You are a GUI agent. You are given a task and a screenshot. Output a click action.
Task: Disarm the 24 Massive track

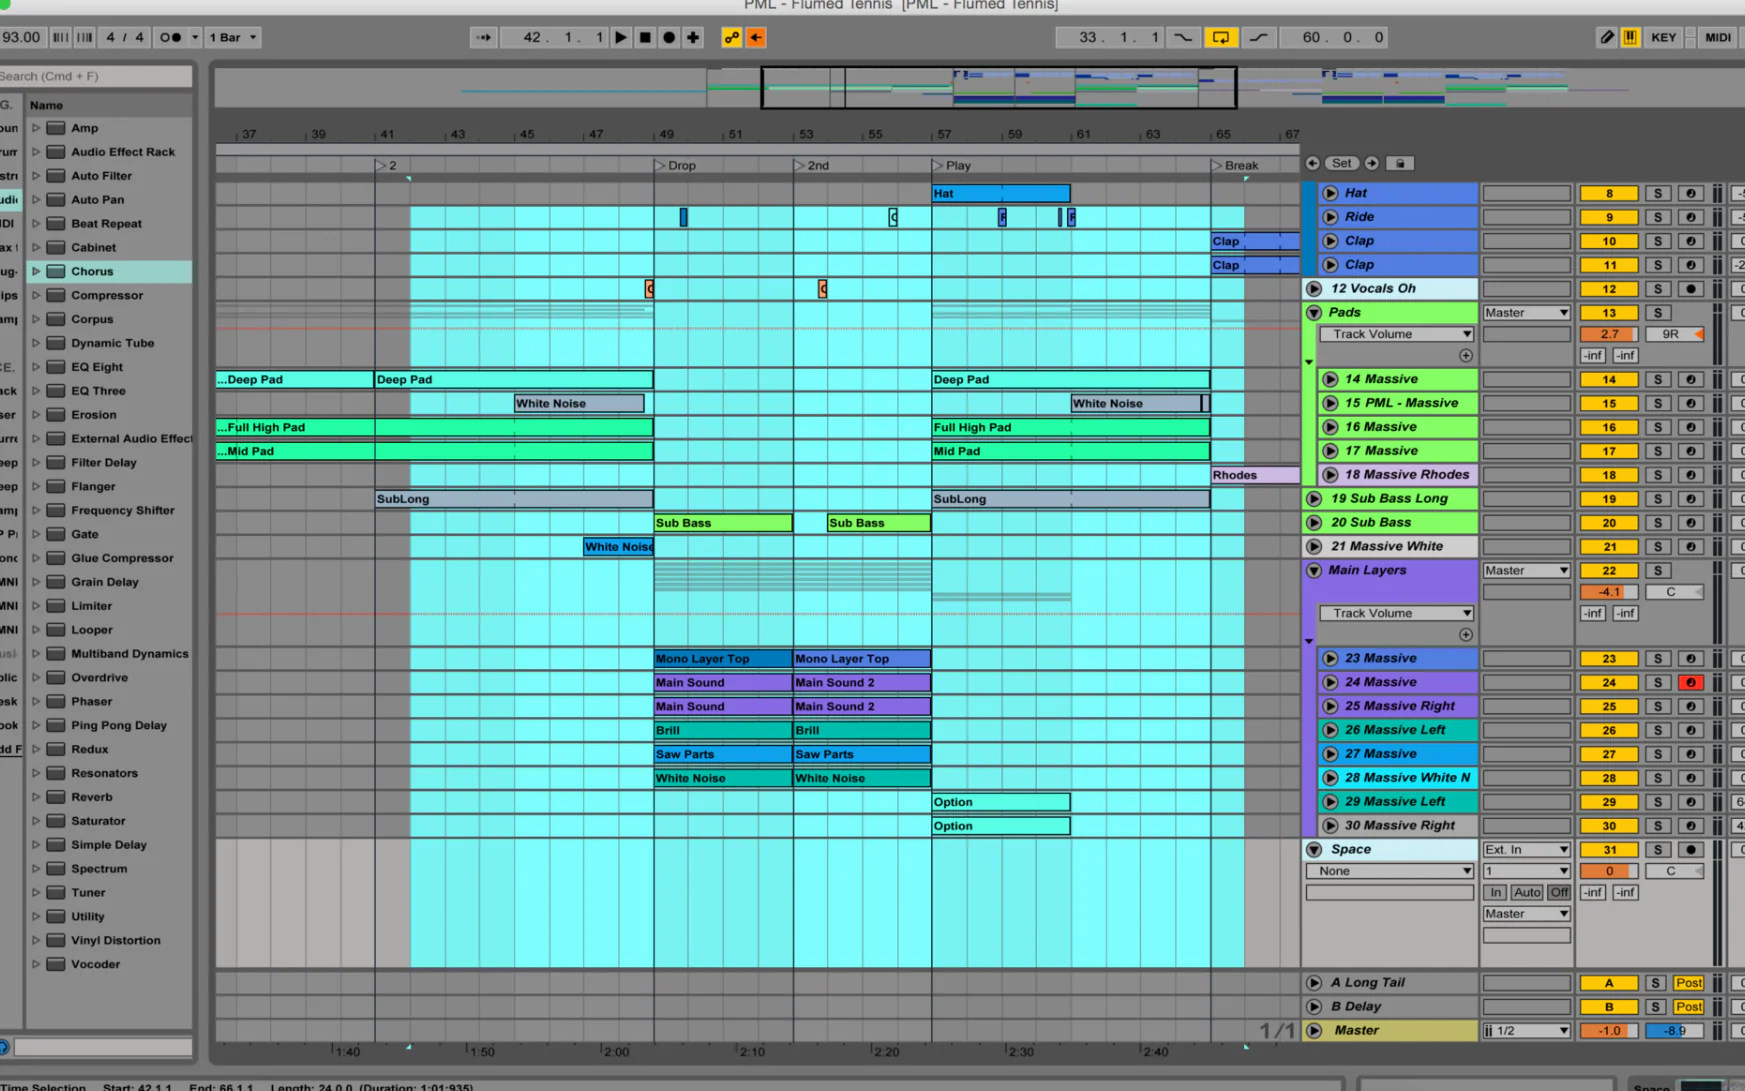coord(1690,682)
